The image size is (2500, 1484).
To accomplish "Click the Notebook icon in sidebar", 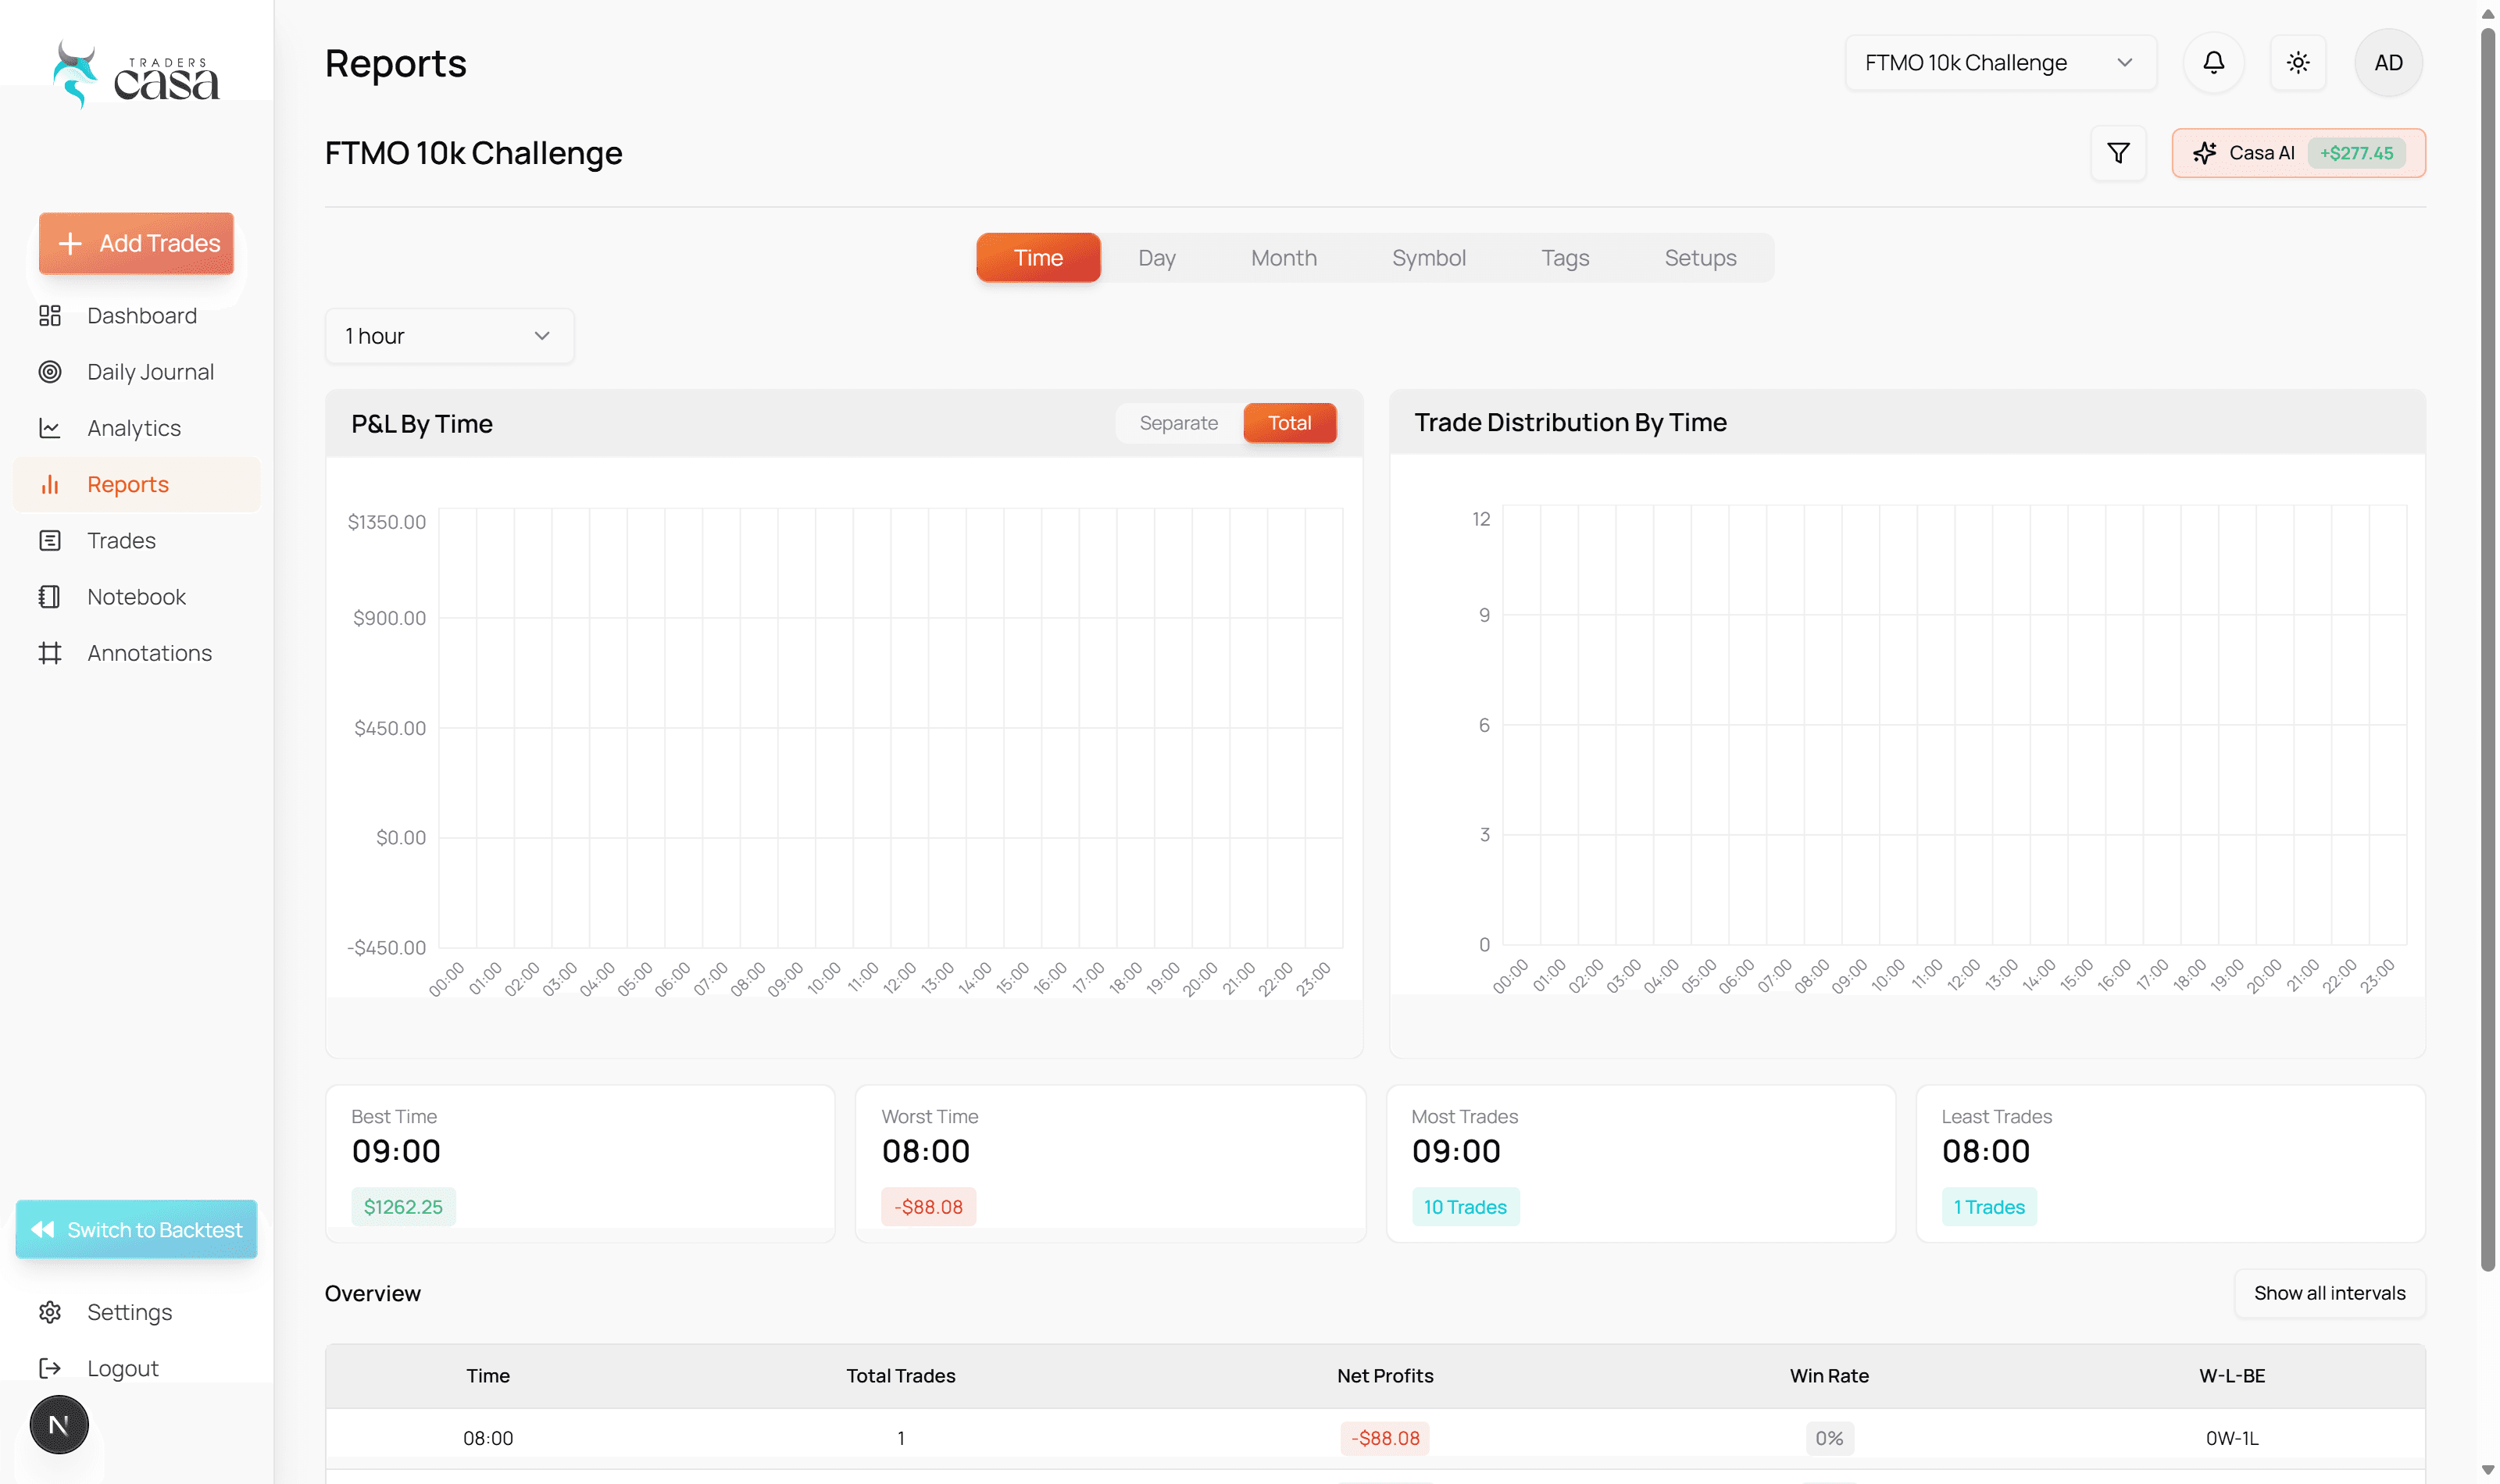I will [x=50, y=597].
